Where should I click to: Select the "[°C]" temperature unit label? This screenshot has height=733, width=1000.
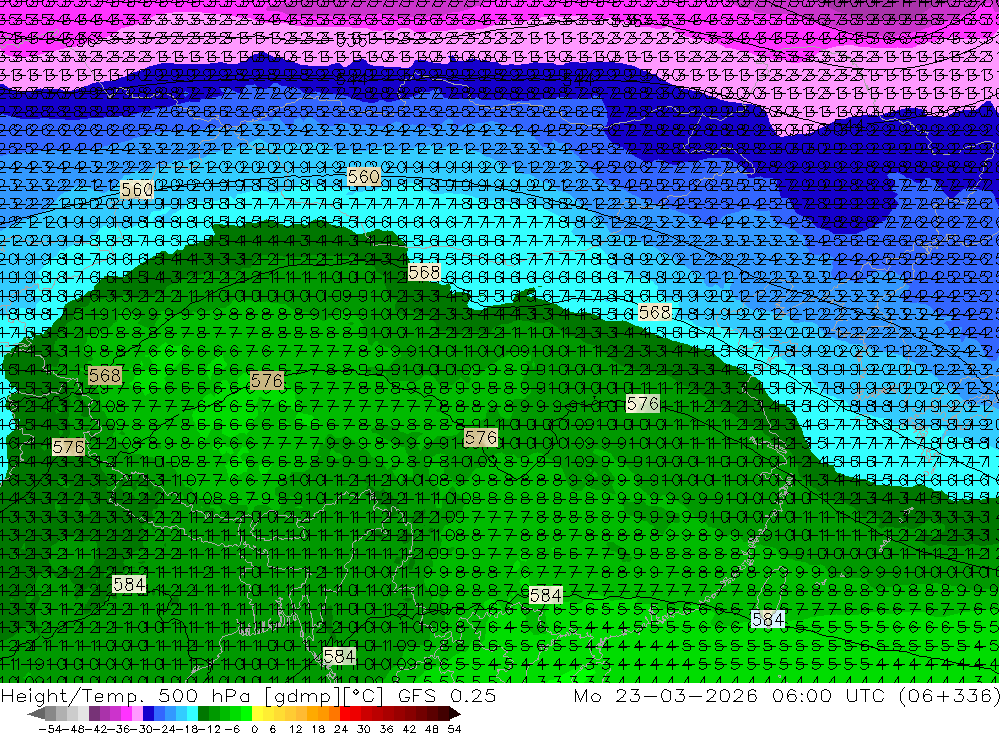tap(363, 696)
